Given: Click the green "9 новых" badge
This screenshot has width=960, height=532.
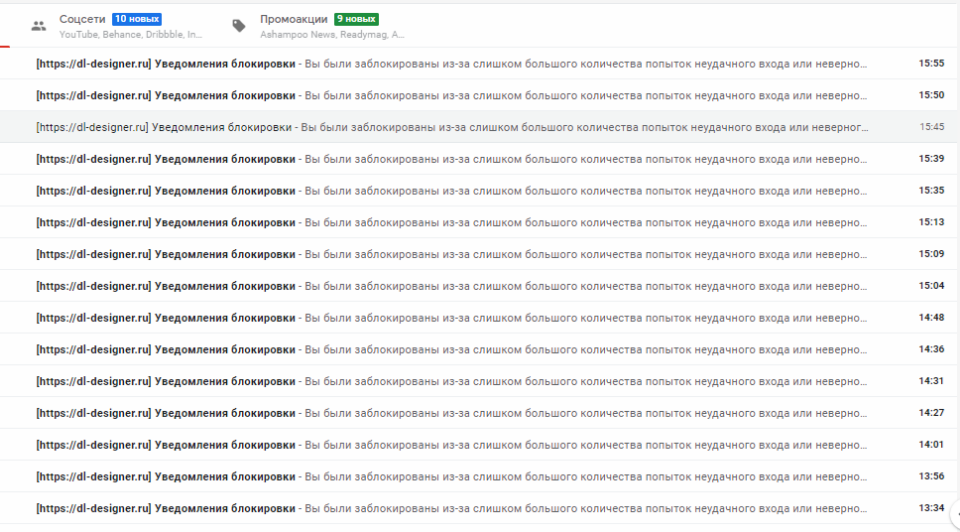Looking at the screenshot, I should [356, 19].
